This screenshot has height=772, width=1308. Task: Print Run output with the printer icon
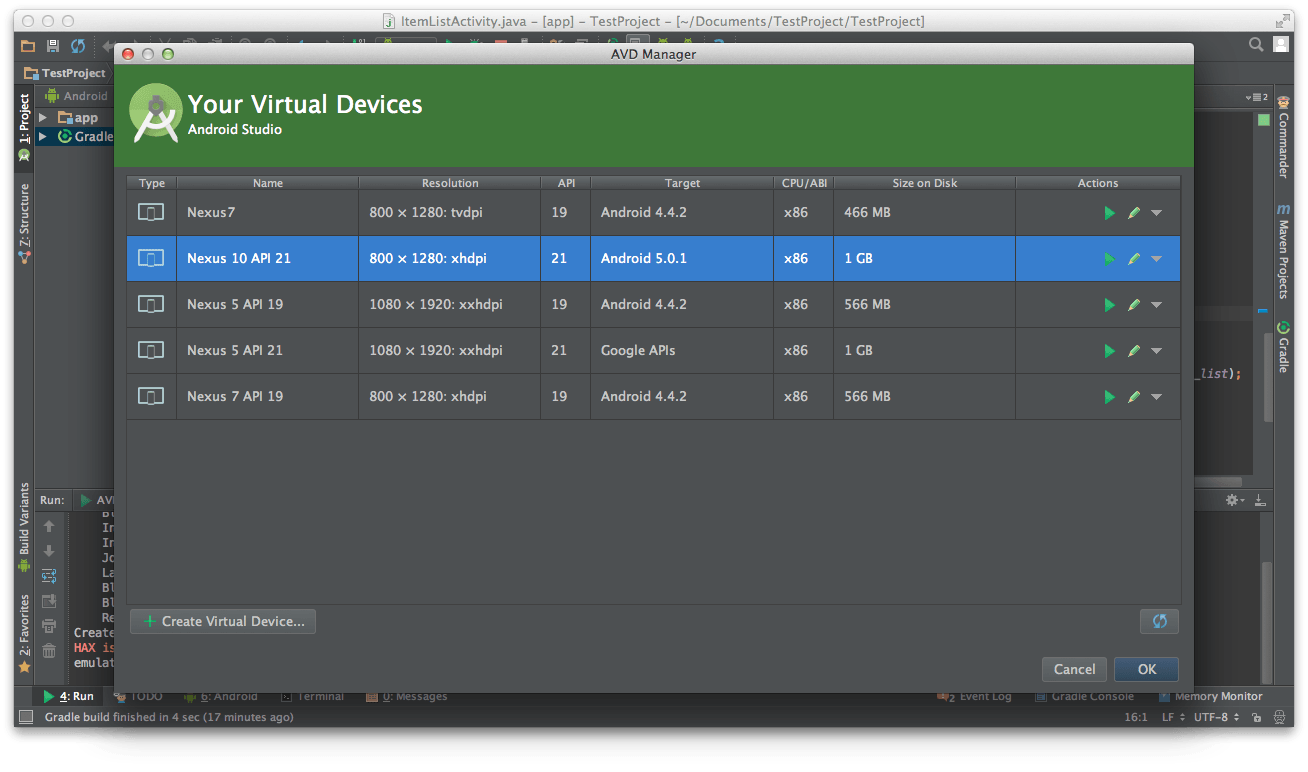[49, 626]
